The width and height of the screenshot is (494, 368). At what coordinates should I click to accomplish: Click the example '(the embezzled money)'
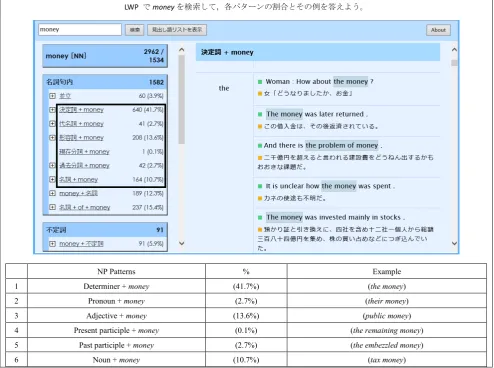(387, 345)
